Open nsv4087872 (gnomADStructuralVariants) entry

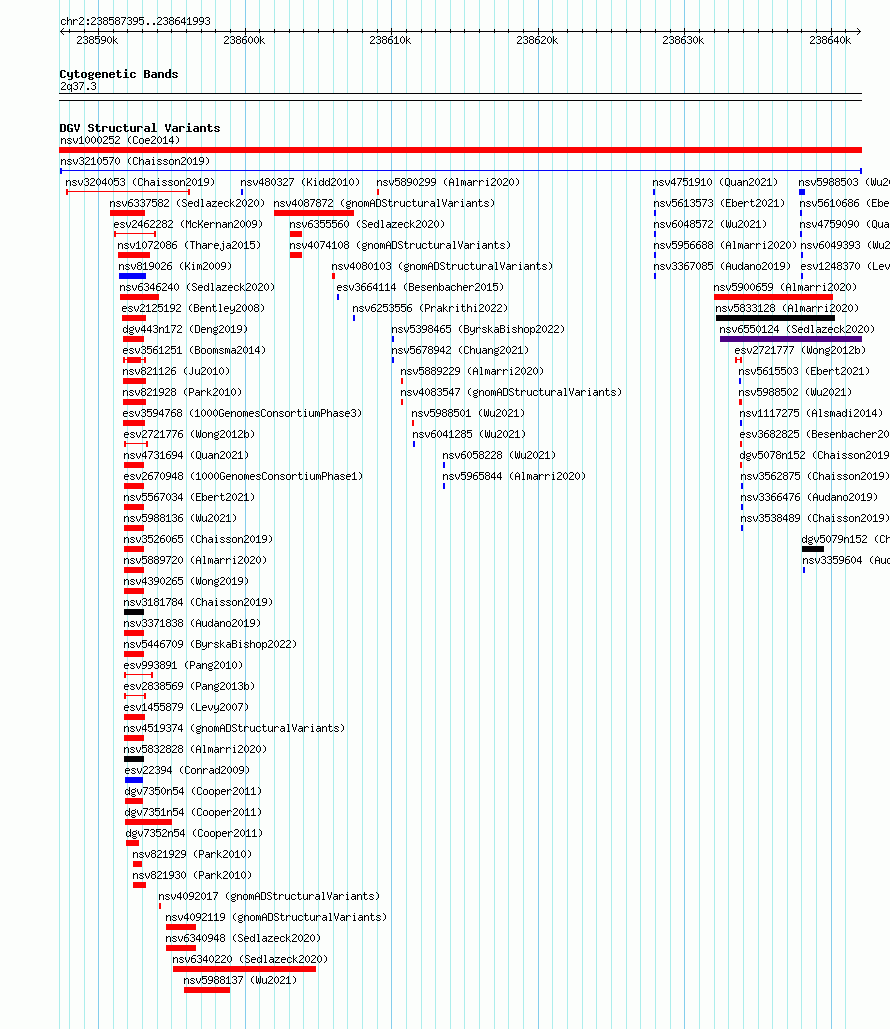[385, 203]
